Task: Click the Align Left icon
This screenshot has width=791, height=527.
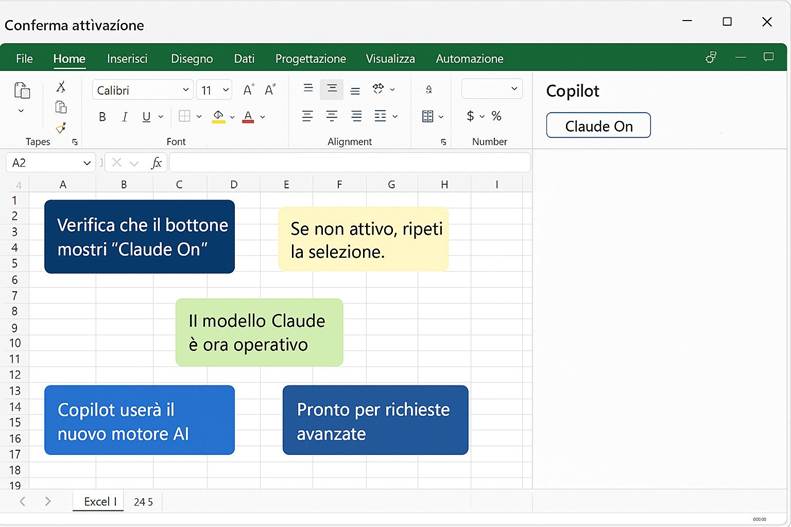Action: pyautogui.click(x=308, y=116)
